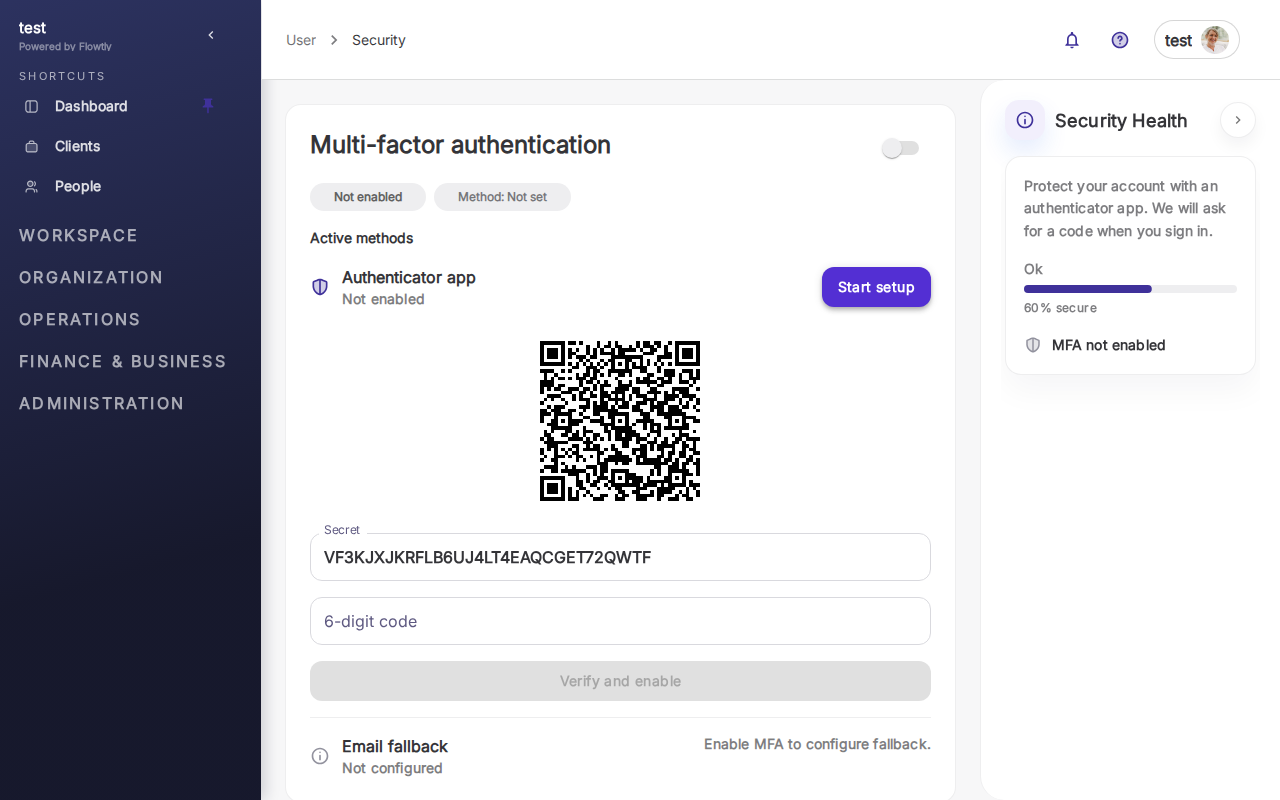The width and height of the screenshot is (1280, 800).
Task: Click the People icon in sidebar
Action: click(x=32, y=186)
